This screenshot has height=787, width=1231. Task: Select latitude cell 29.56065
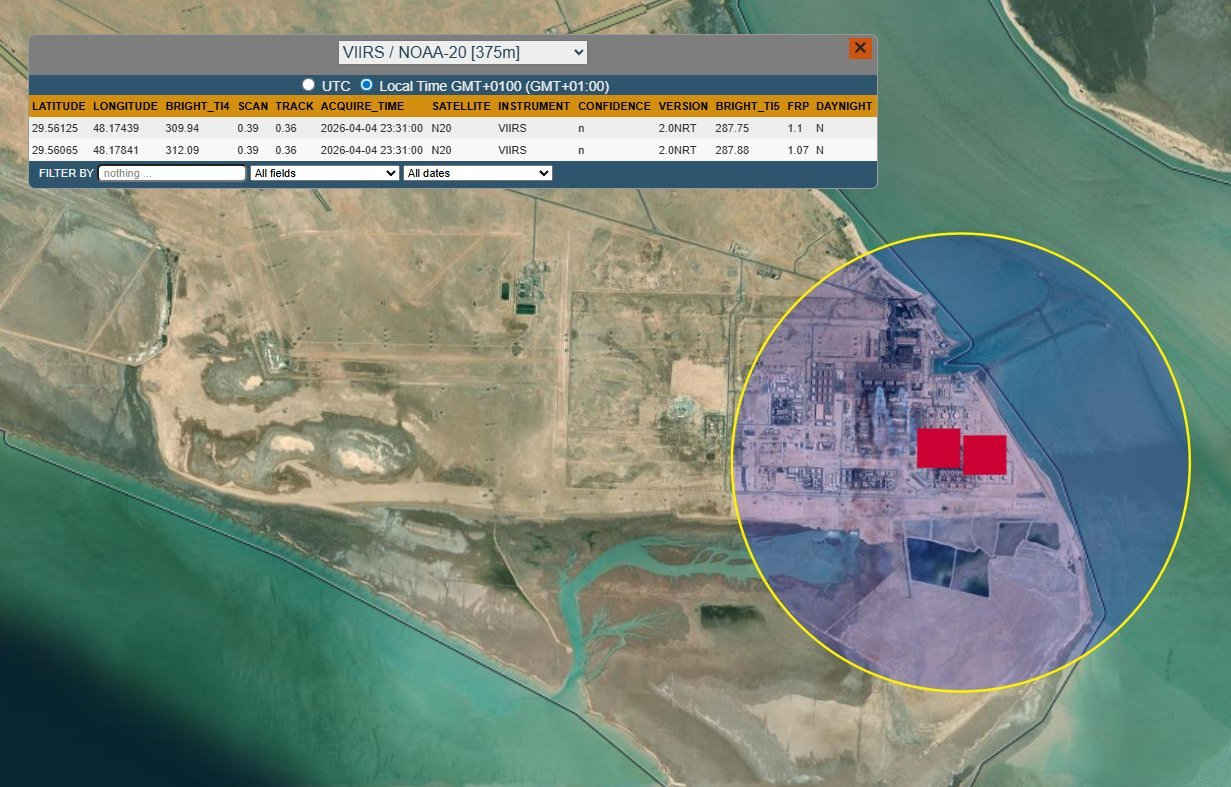coord(55,150)
